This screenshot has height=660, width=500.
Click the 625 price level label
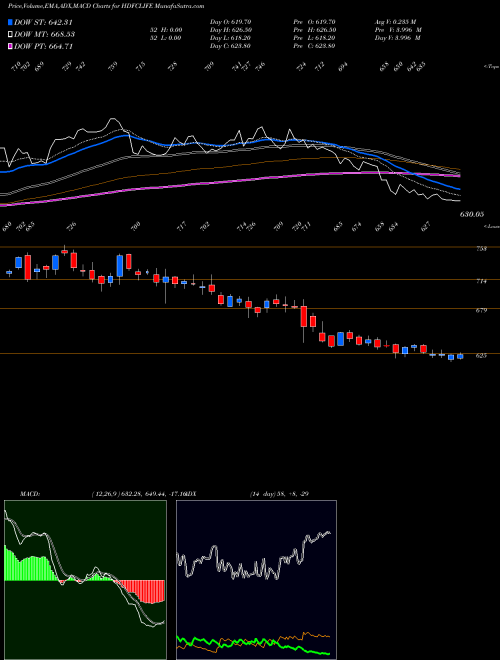pyautogui.click(x=481, y=355)
